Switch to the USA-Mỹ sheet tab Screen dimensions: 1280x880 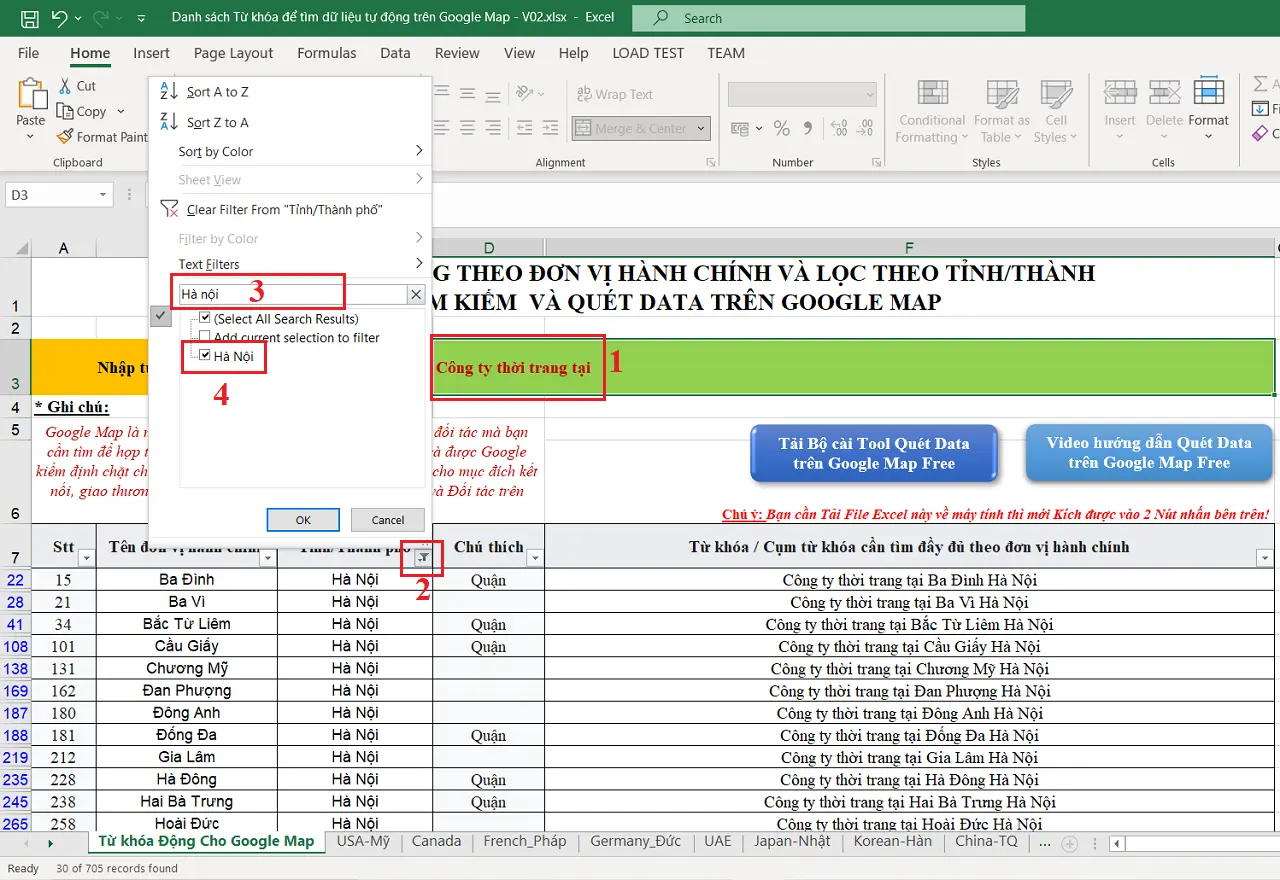(363, 841)
